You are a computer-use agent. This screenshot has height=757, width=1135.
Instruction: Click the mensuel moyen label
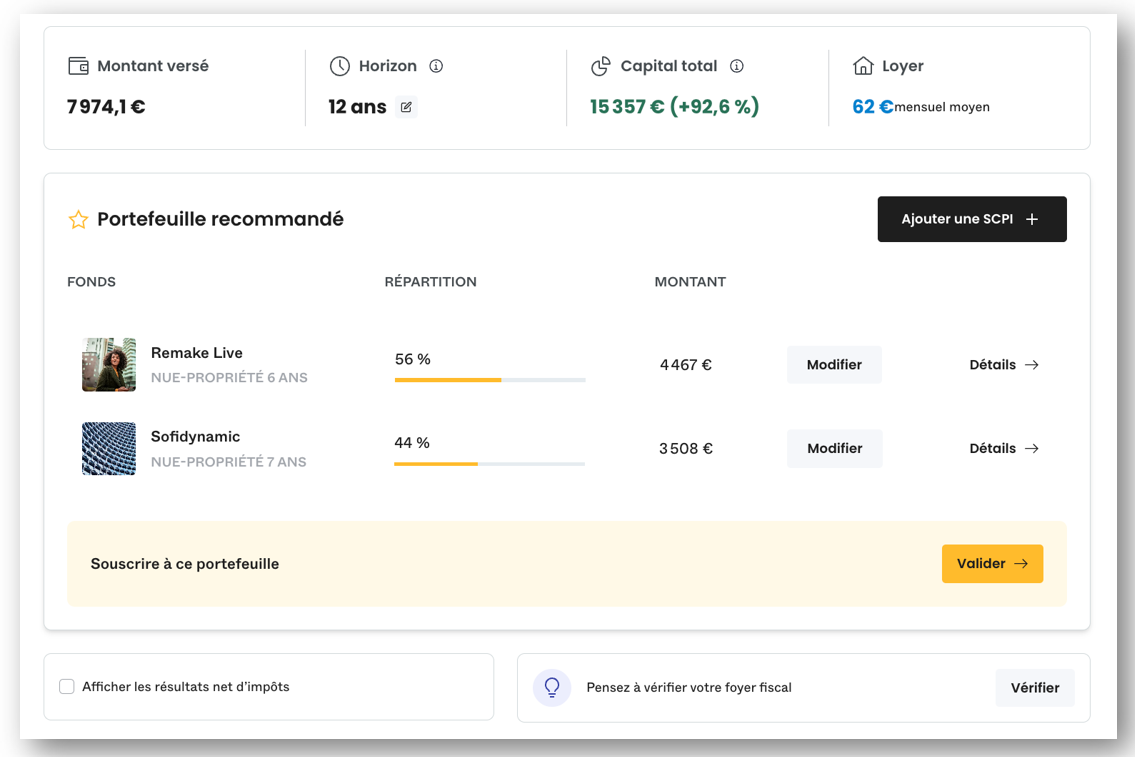click(x=942, y=107)
